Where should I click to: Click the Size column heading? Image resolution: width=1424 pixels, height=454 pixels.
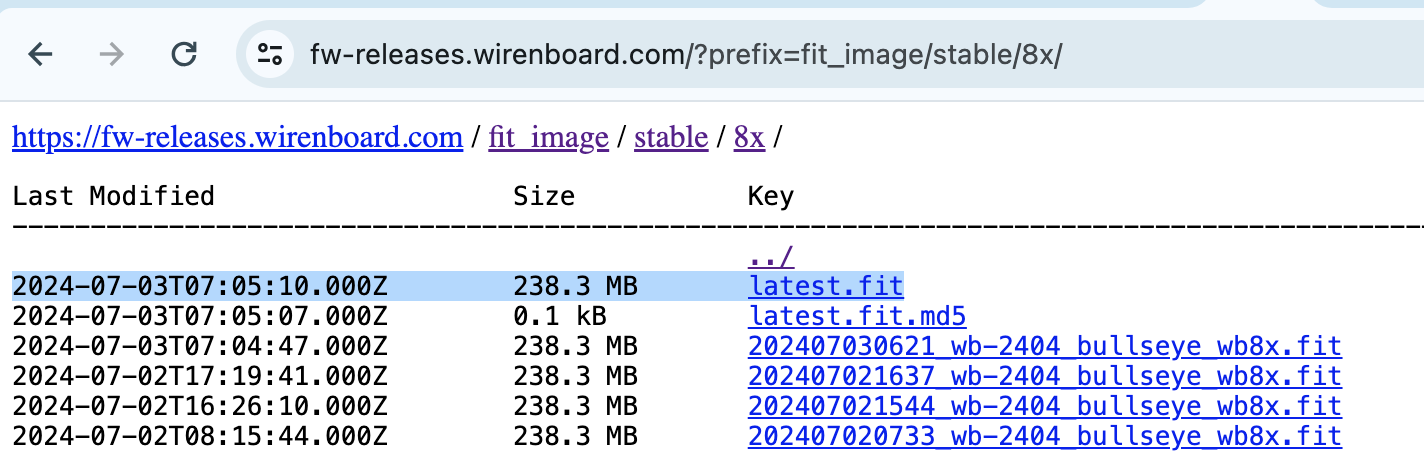click(x=544, y=196)
